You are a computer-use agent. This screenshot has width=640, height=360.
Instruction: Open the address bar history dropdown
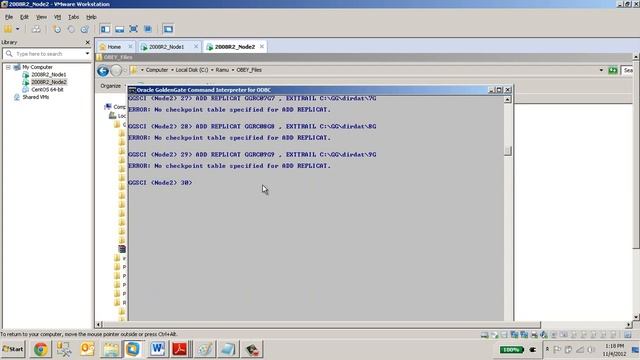601,70
